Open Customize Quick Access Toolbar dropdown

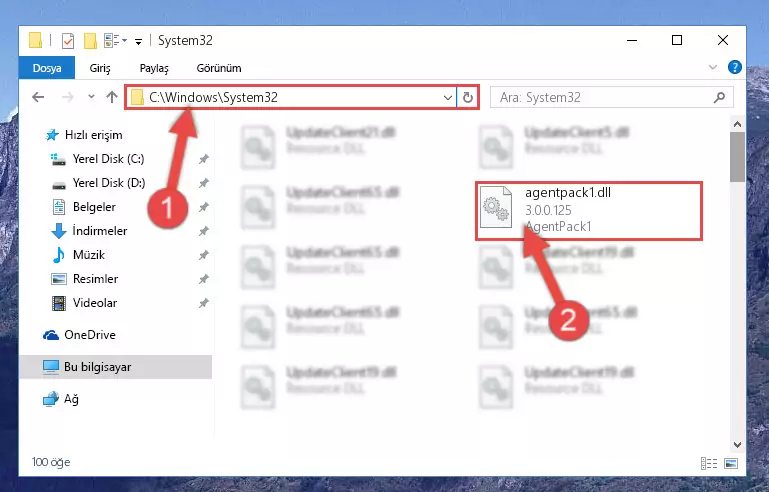(x=138, y=42)
